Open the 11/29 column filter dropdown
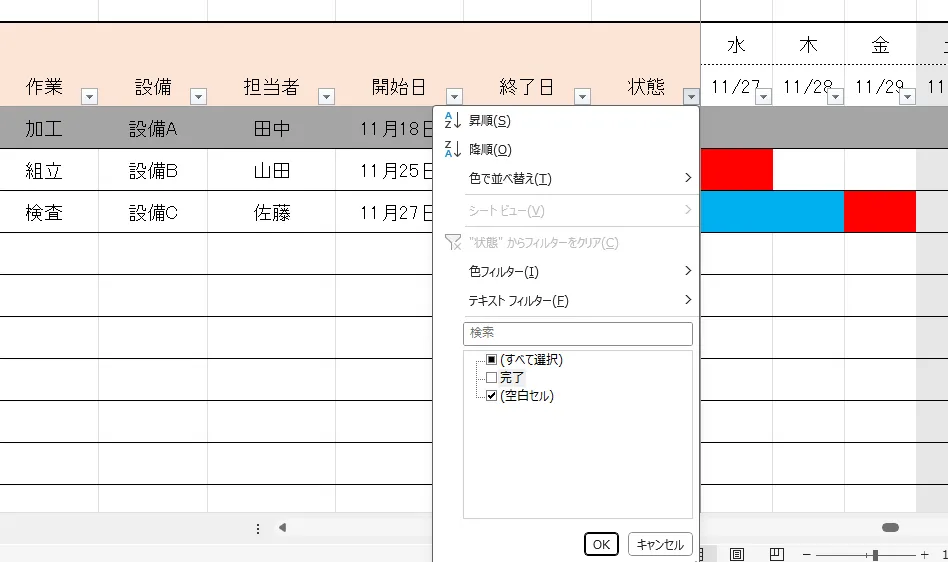948x562 pixels. coord(907,97)
